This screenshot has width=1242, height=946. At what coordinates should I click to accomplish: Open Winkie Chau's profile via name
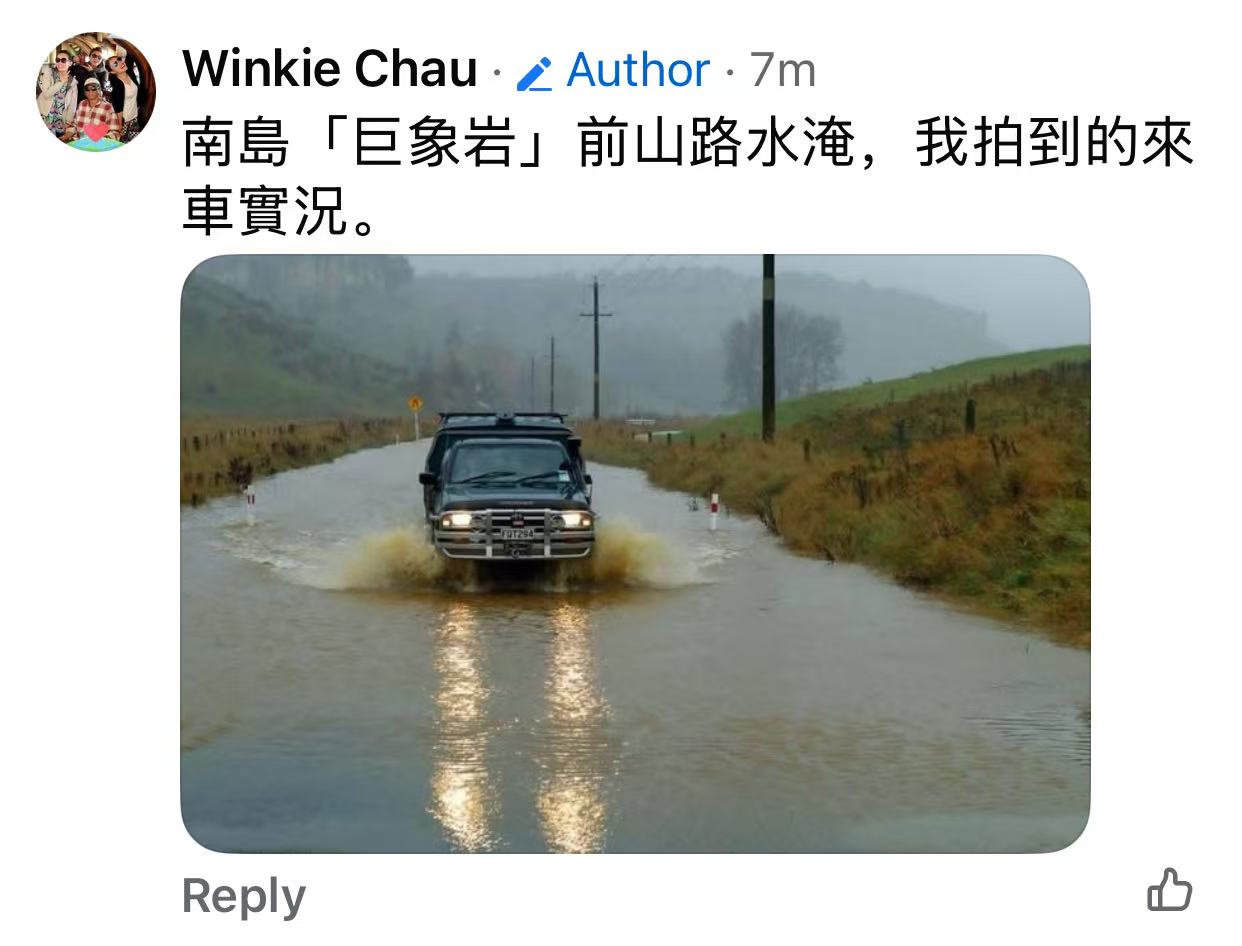point(330,69)
